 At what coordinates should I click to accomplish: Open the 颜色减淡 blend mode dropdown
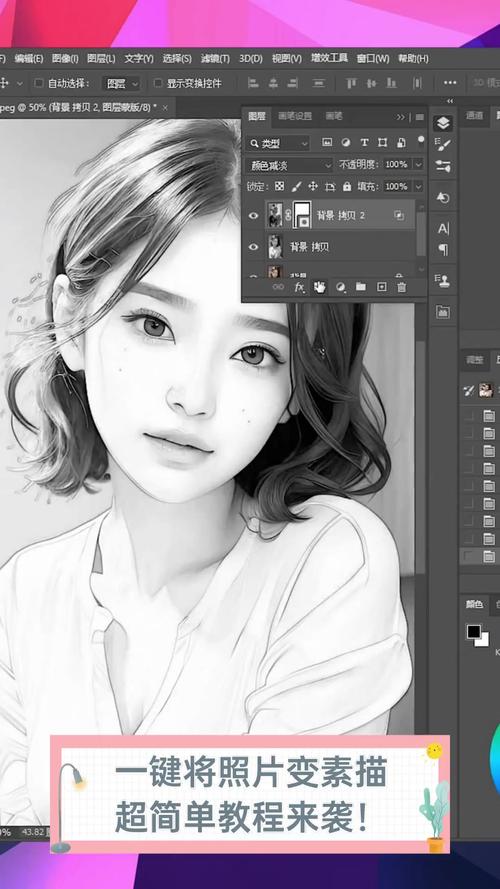289,165
